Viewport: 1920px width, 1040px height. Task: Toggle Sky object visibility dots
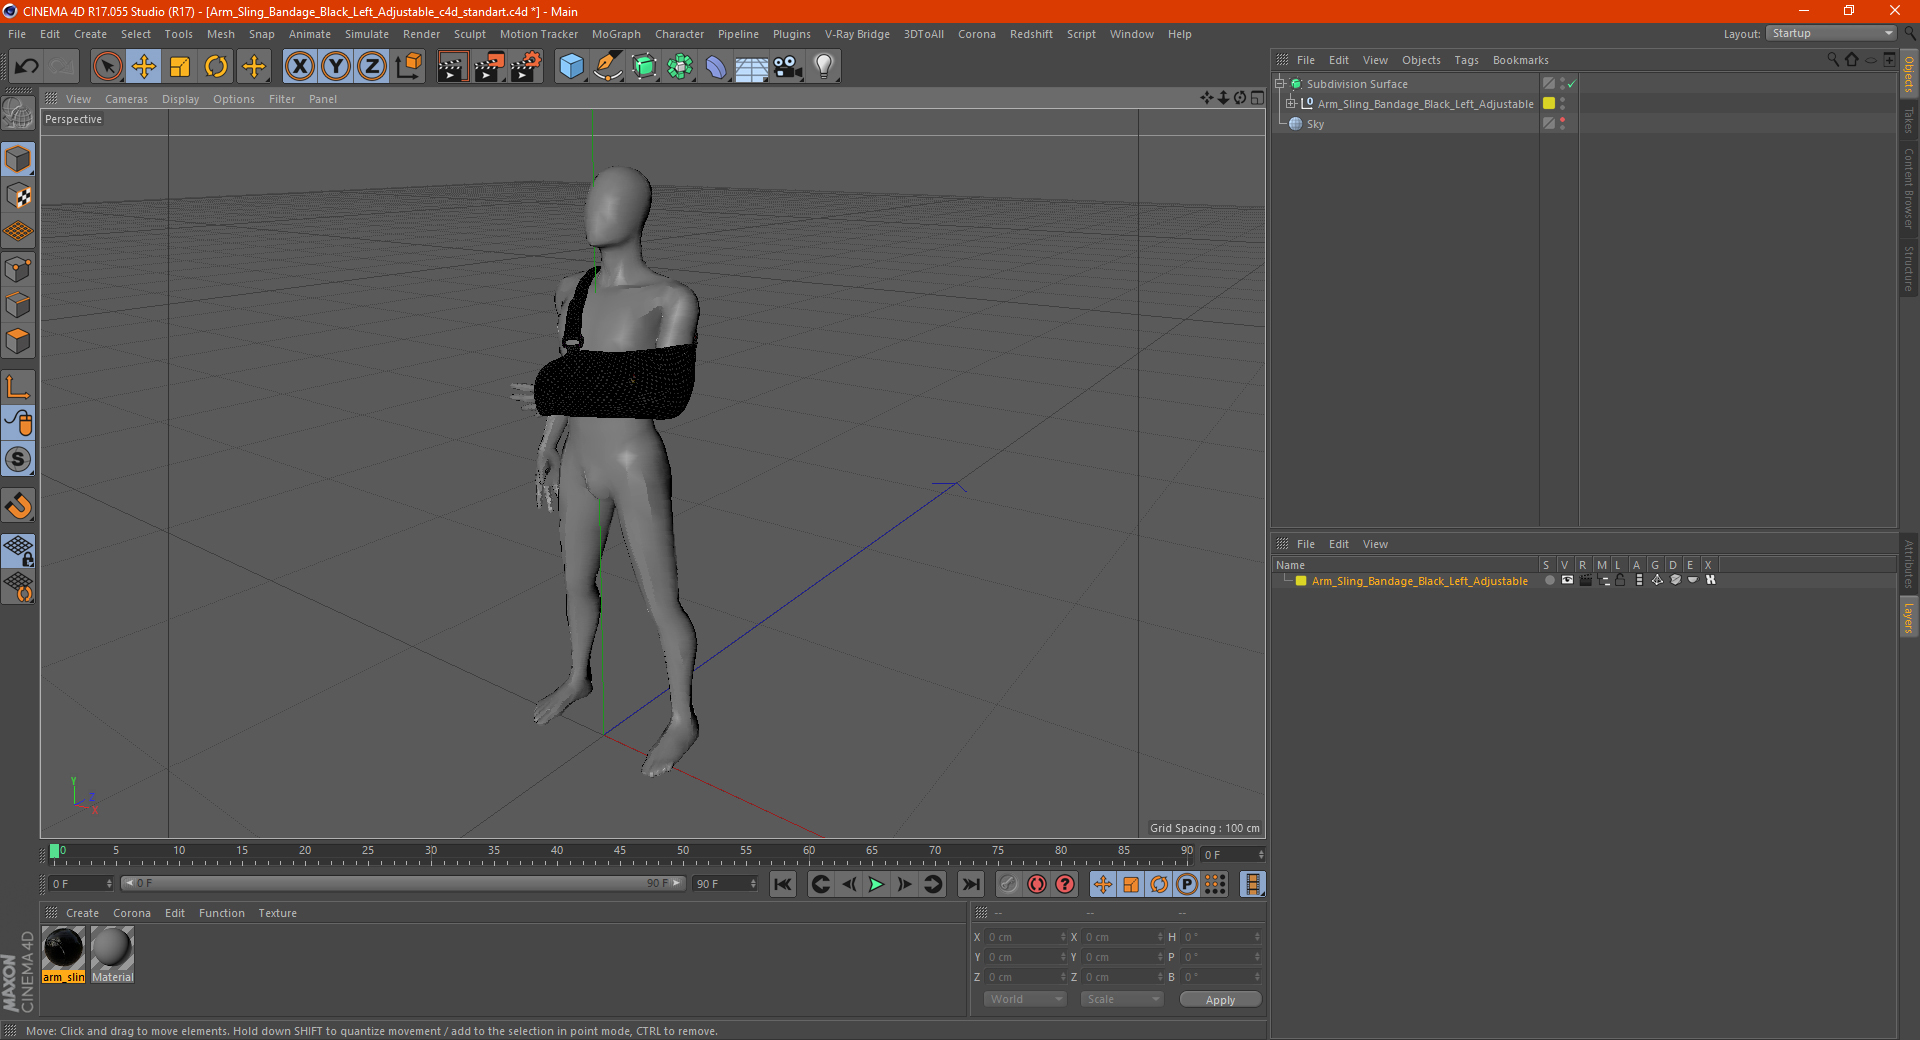pos(1563,124)
